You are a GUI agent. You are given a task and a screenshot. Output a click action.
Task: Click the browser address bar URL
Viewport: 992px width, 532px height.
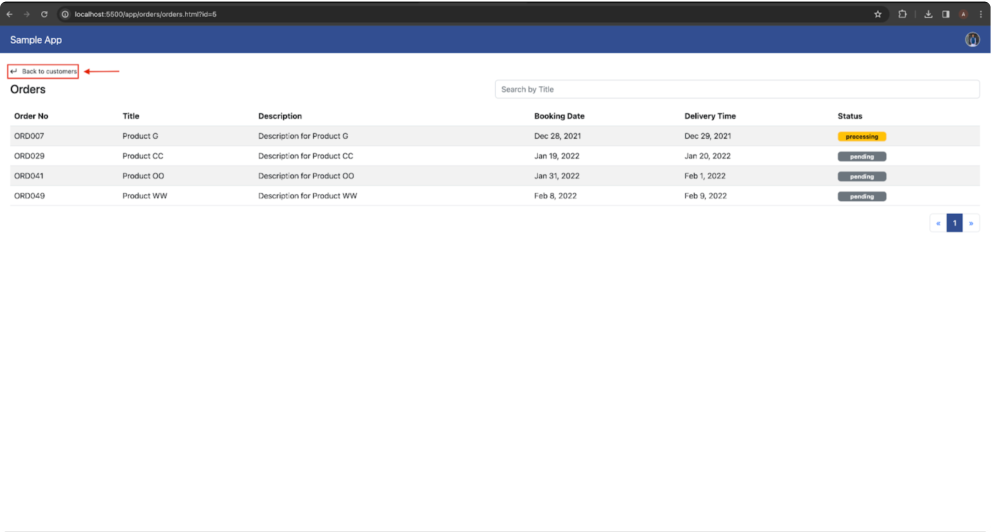click(x=146, y=14)
